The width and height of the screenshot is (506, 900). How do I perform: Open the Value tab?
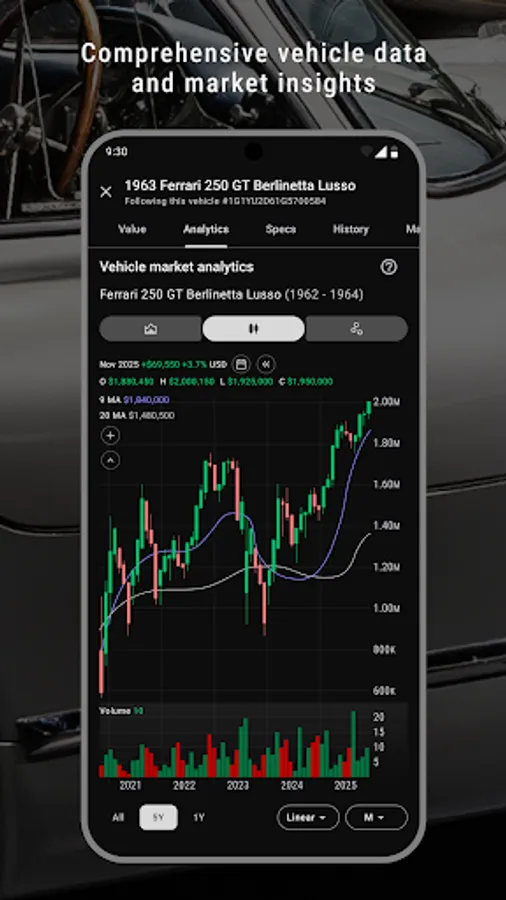click(132, 229)
